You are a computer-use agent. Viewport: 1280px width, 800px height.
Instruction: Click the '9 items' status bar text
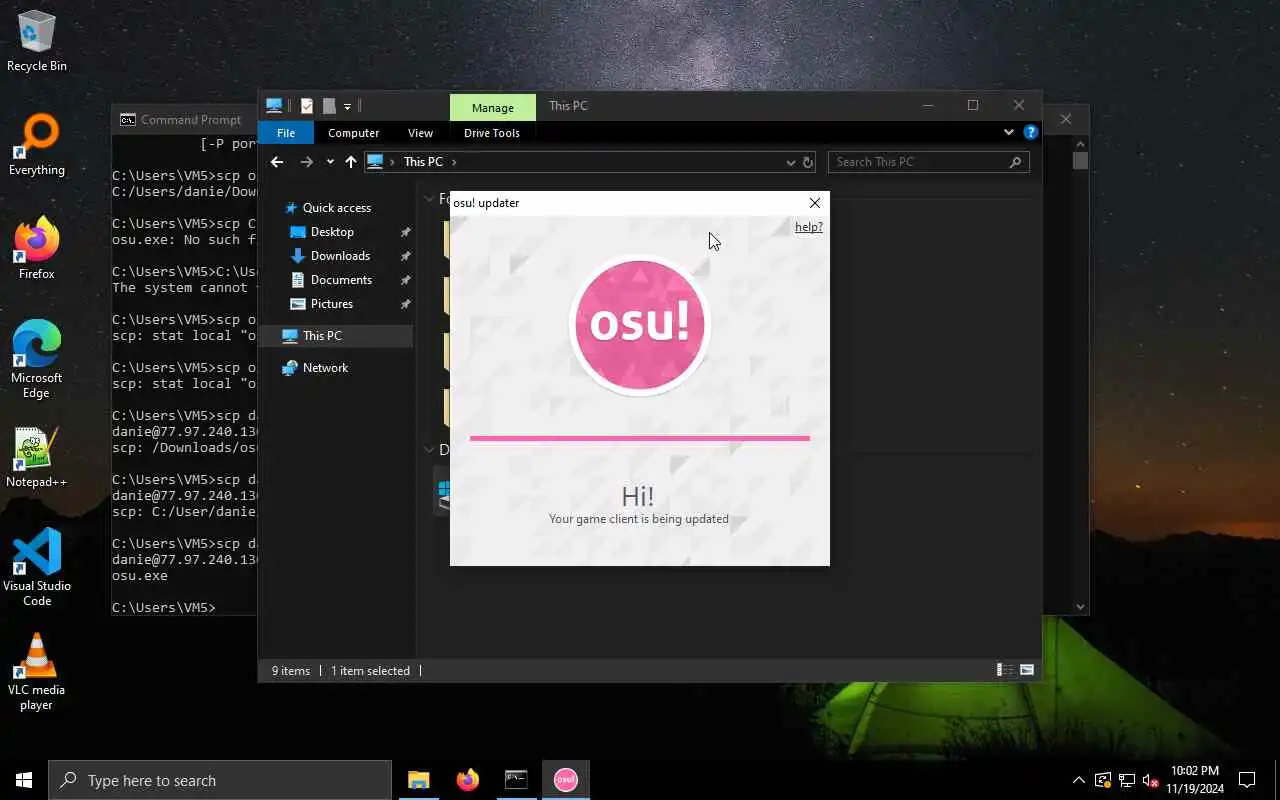coord(291,671)
